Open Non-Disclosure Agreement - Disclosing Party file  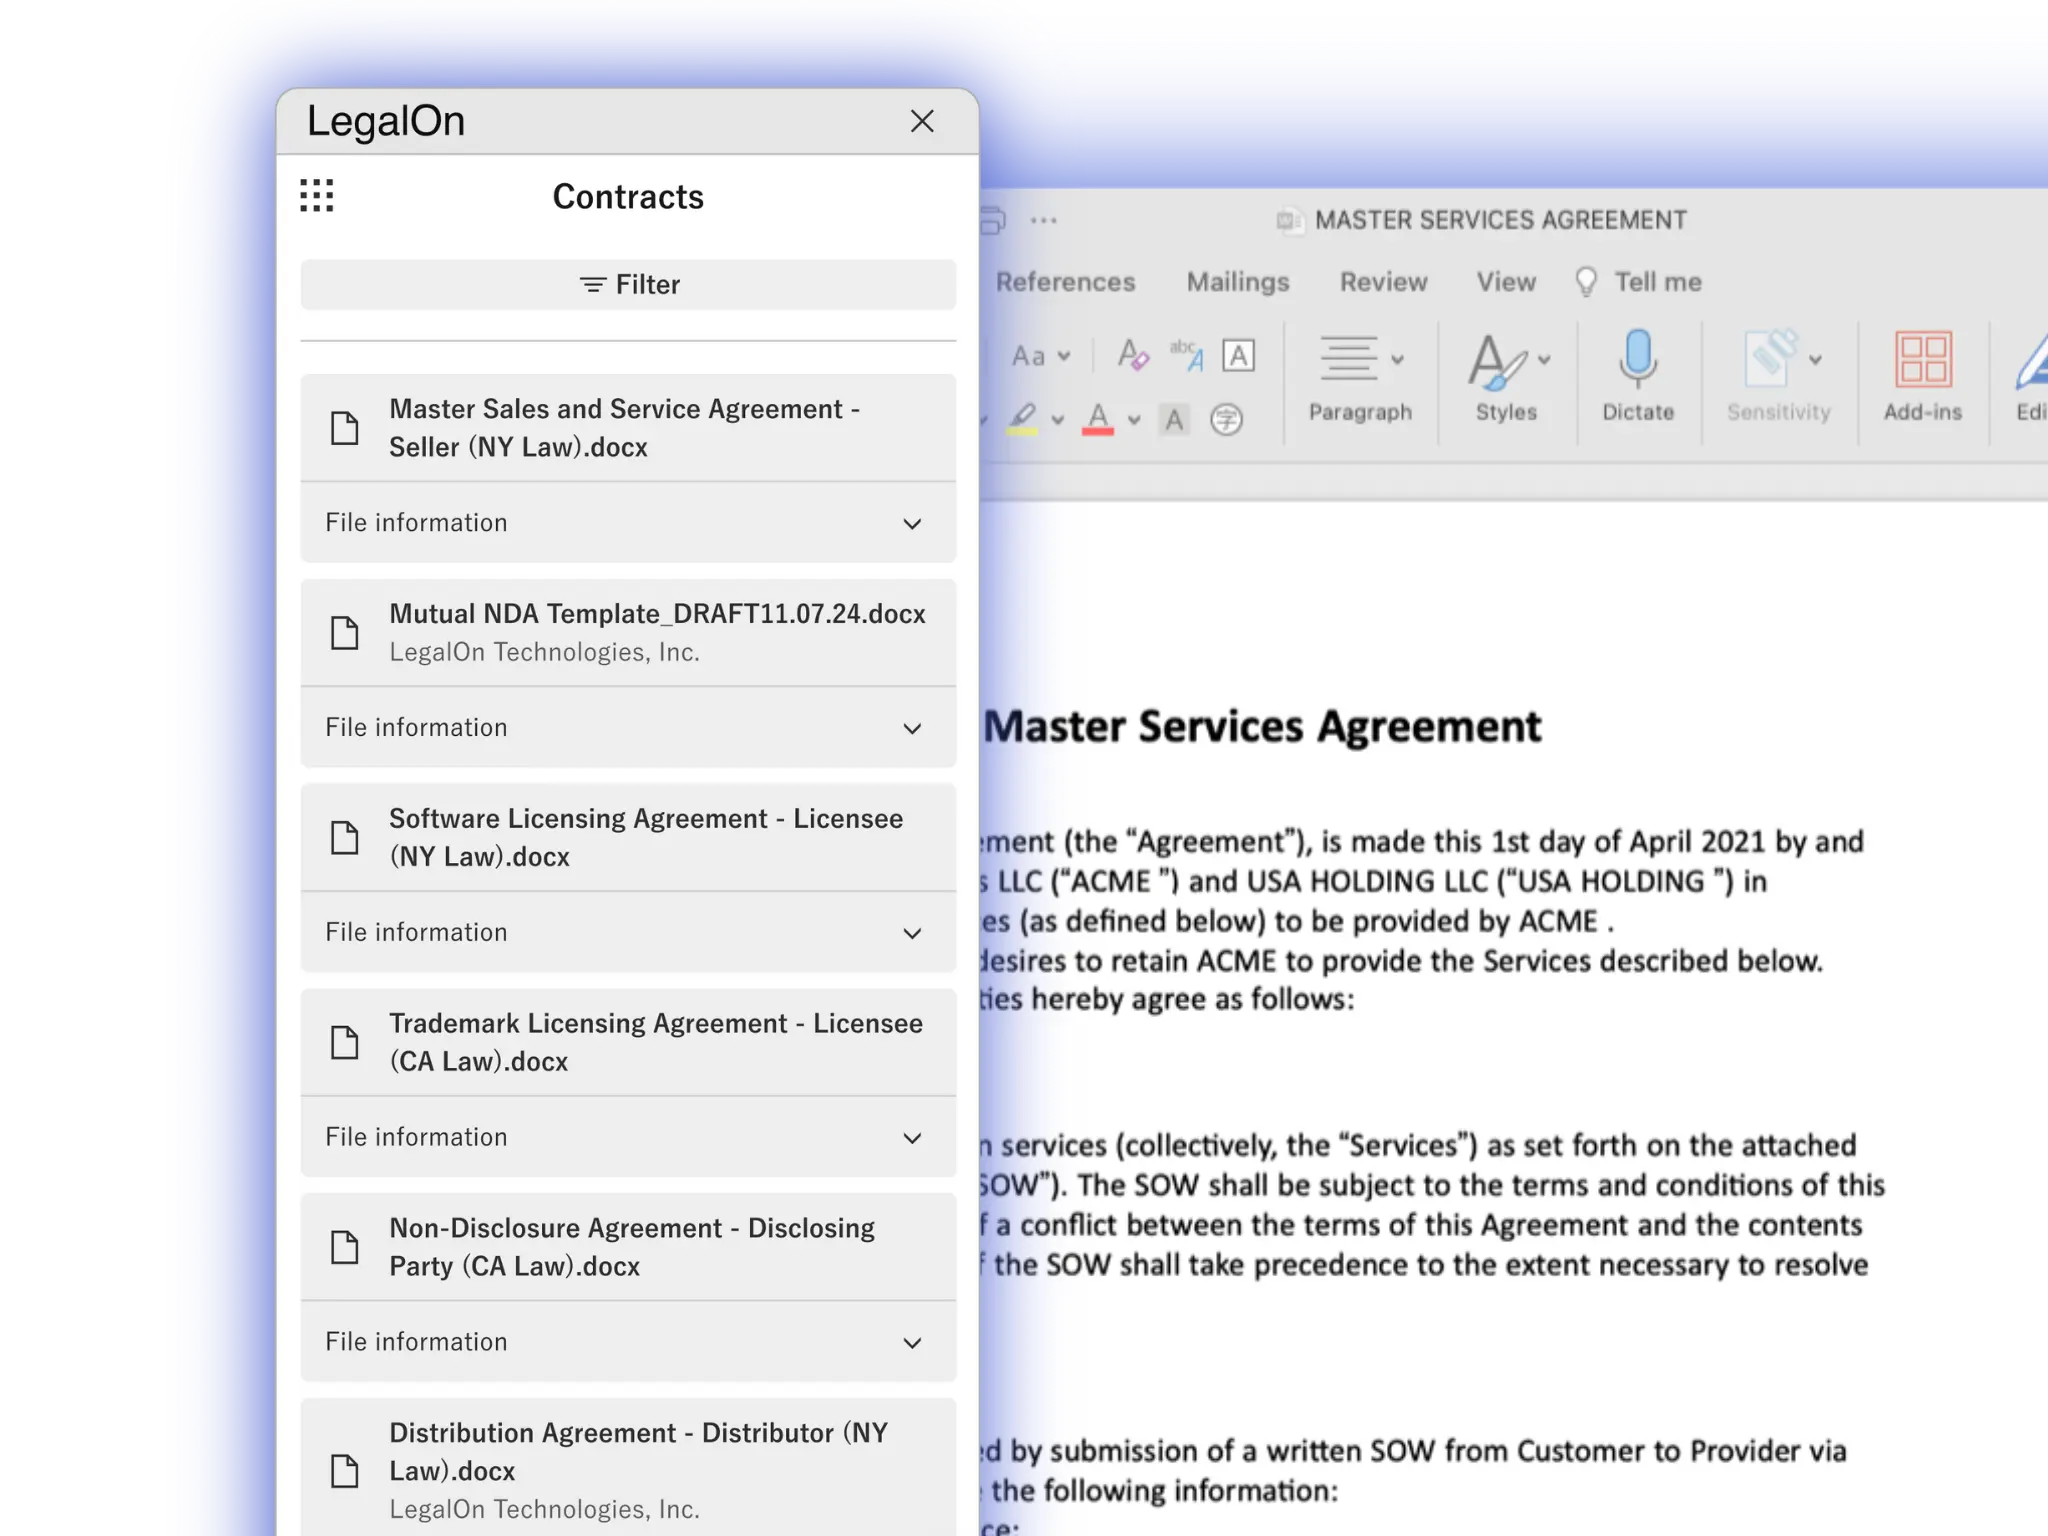[628, 1248]
